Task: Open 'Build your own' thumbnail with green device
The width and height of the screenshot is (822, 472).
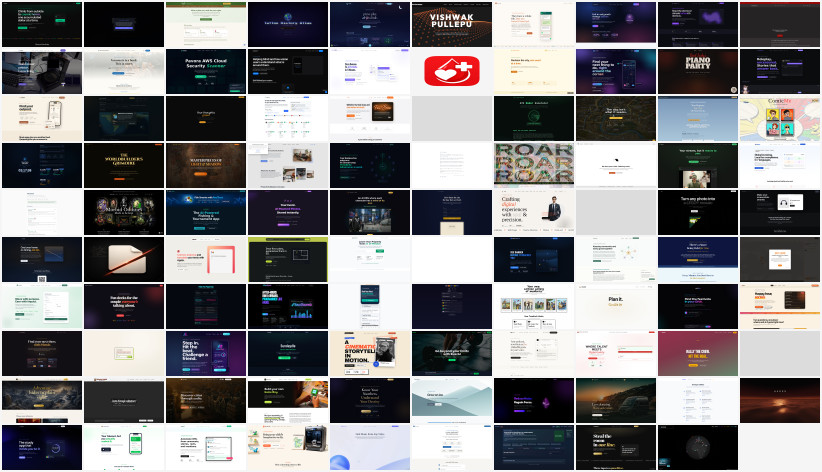Action: click(x=288, y=401)
